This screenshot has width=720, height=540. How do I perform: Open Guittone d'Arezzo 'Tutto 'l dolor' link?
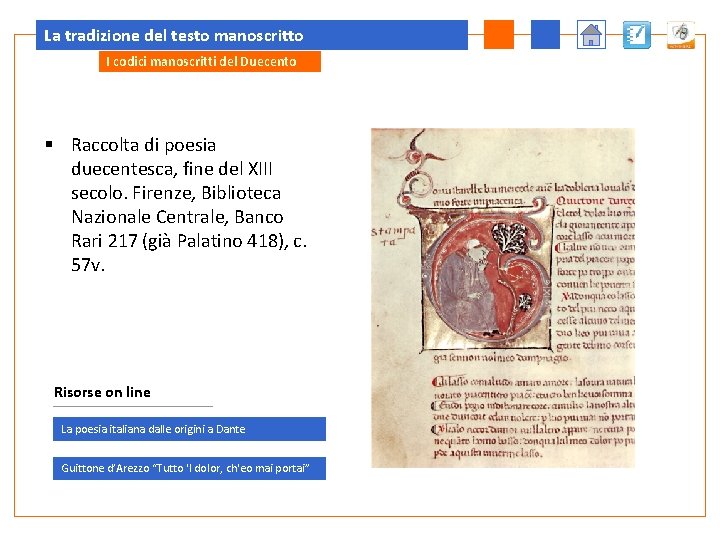[189, 468]
